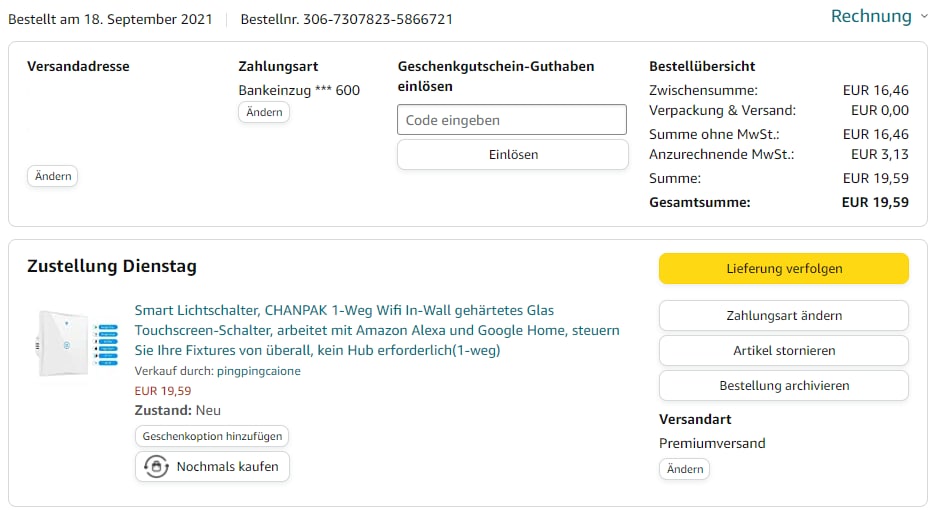Click Ändern under Zahlungsart Bankeinzug
937x512 pixels.
[x=264, y=112]
